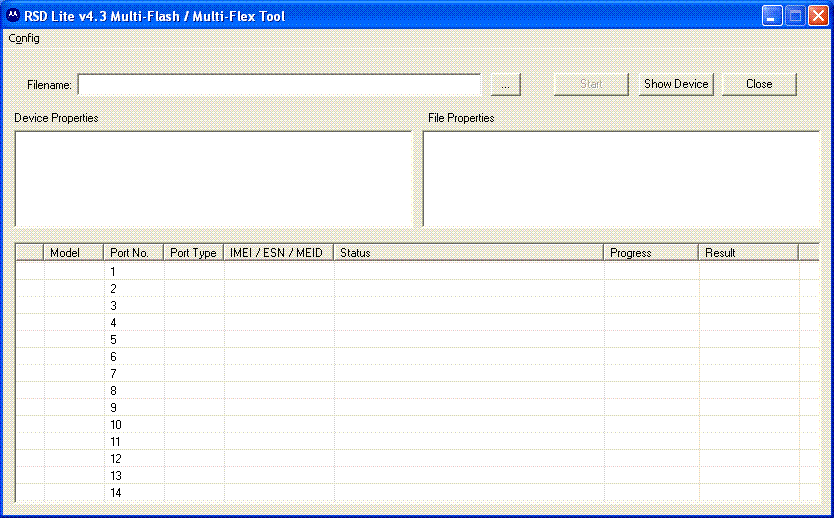This screenshot has width=834, height=520.
Task: Browse for a file with the ... button
Action: click(505, 85)
